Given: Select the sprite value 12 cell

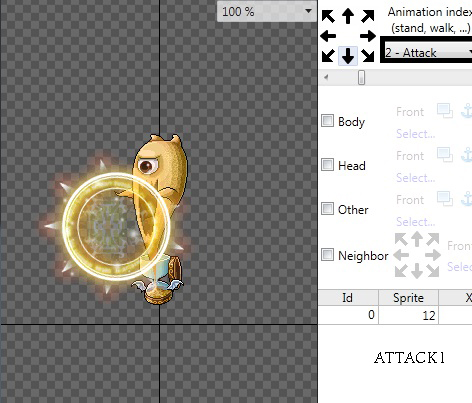Looking at the screenshot, I should click(408, 315).
